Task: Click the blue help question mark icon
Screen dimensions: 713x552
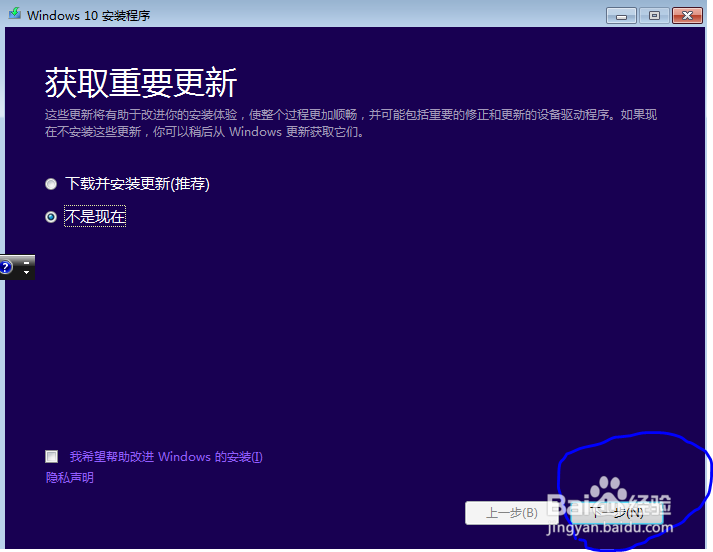Action: pos(6,267)
